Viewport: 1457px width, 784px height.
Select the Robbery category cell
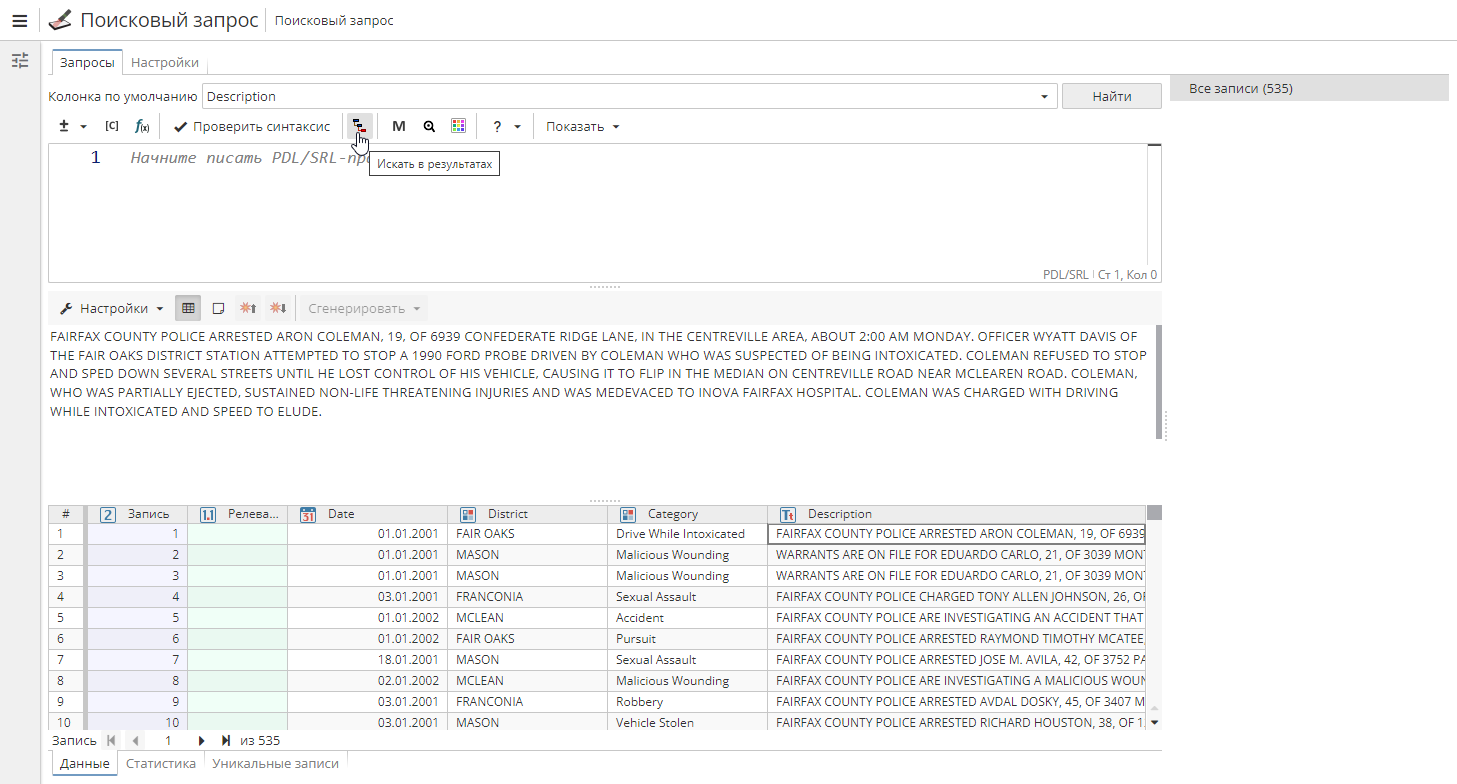(687, 702)
